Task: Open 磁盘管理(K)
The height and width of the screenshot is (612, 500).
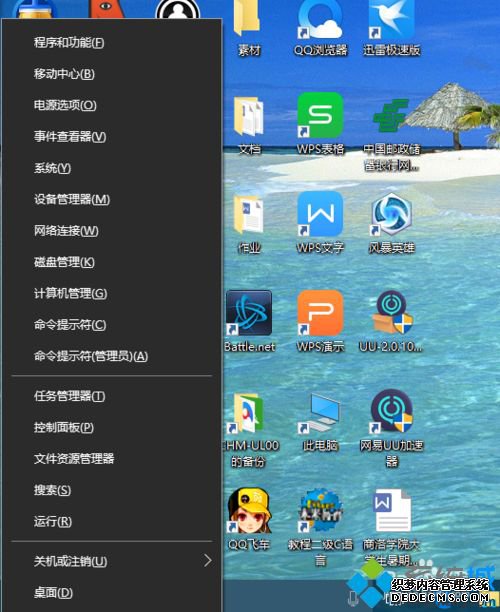Action: pos(112,262)
